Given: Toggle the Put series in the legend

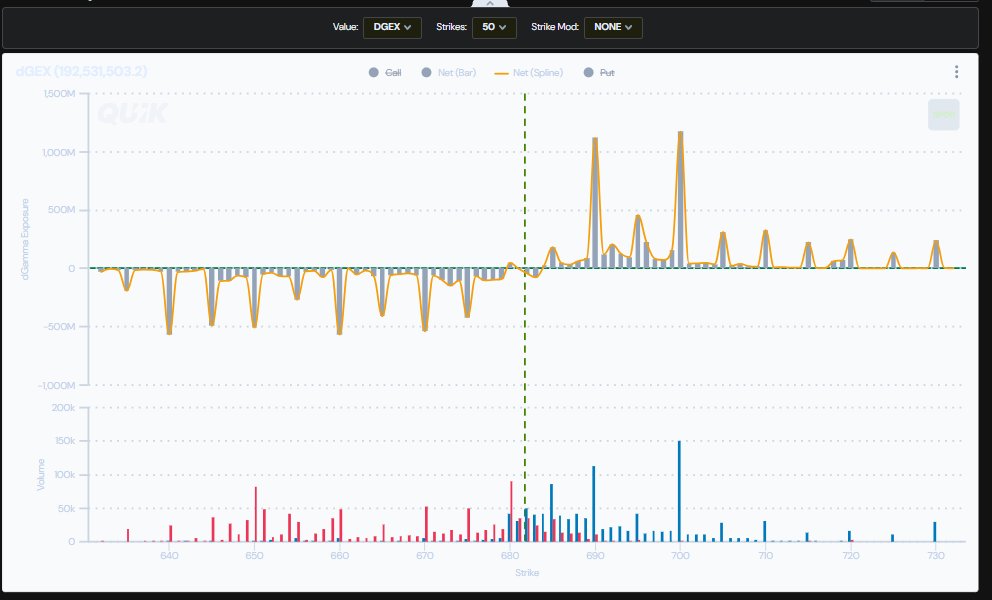Looking at the screenshot, I should pos(599,73).
